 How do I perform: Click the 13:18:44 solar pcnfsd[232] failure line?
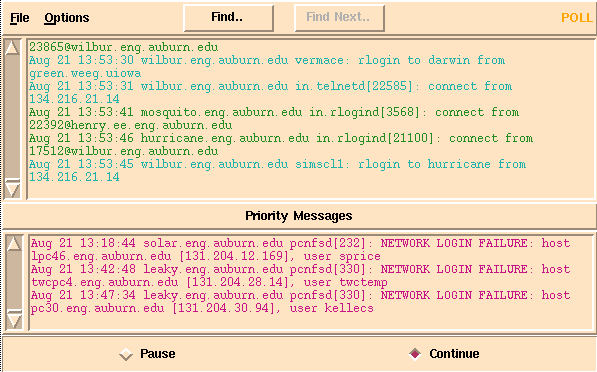[301, 243]
